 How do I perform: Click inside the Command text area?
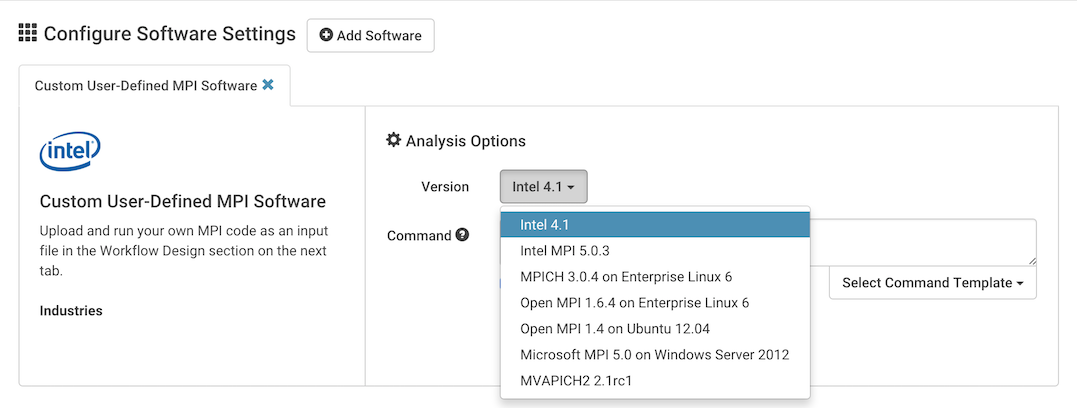[x=925, y=243]
